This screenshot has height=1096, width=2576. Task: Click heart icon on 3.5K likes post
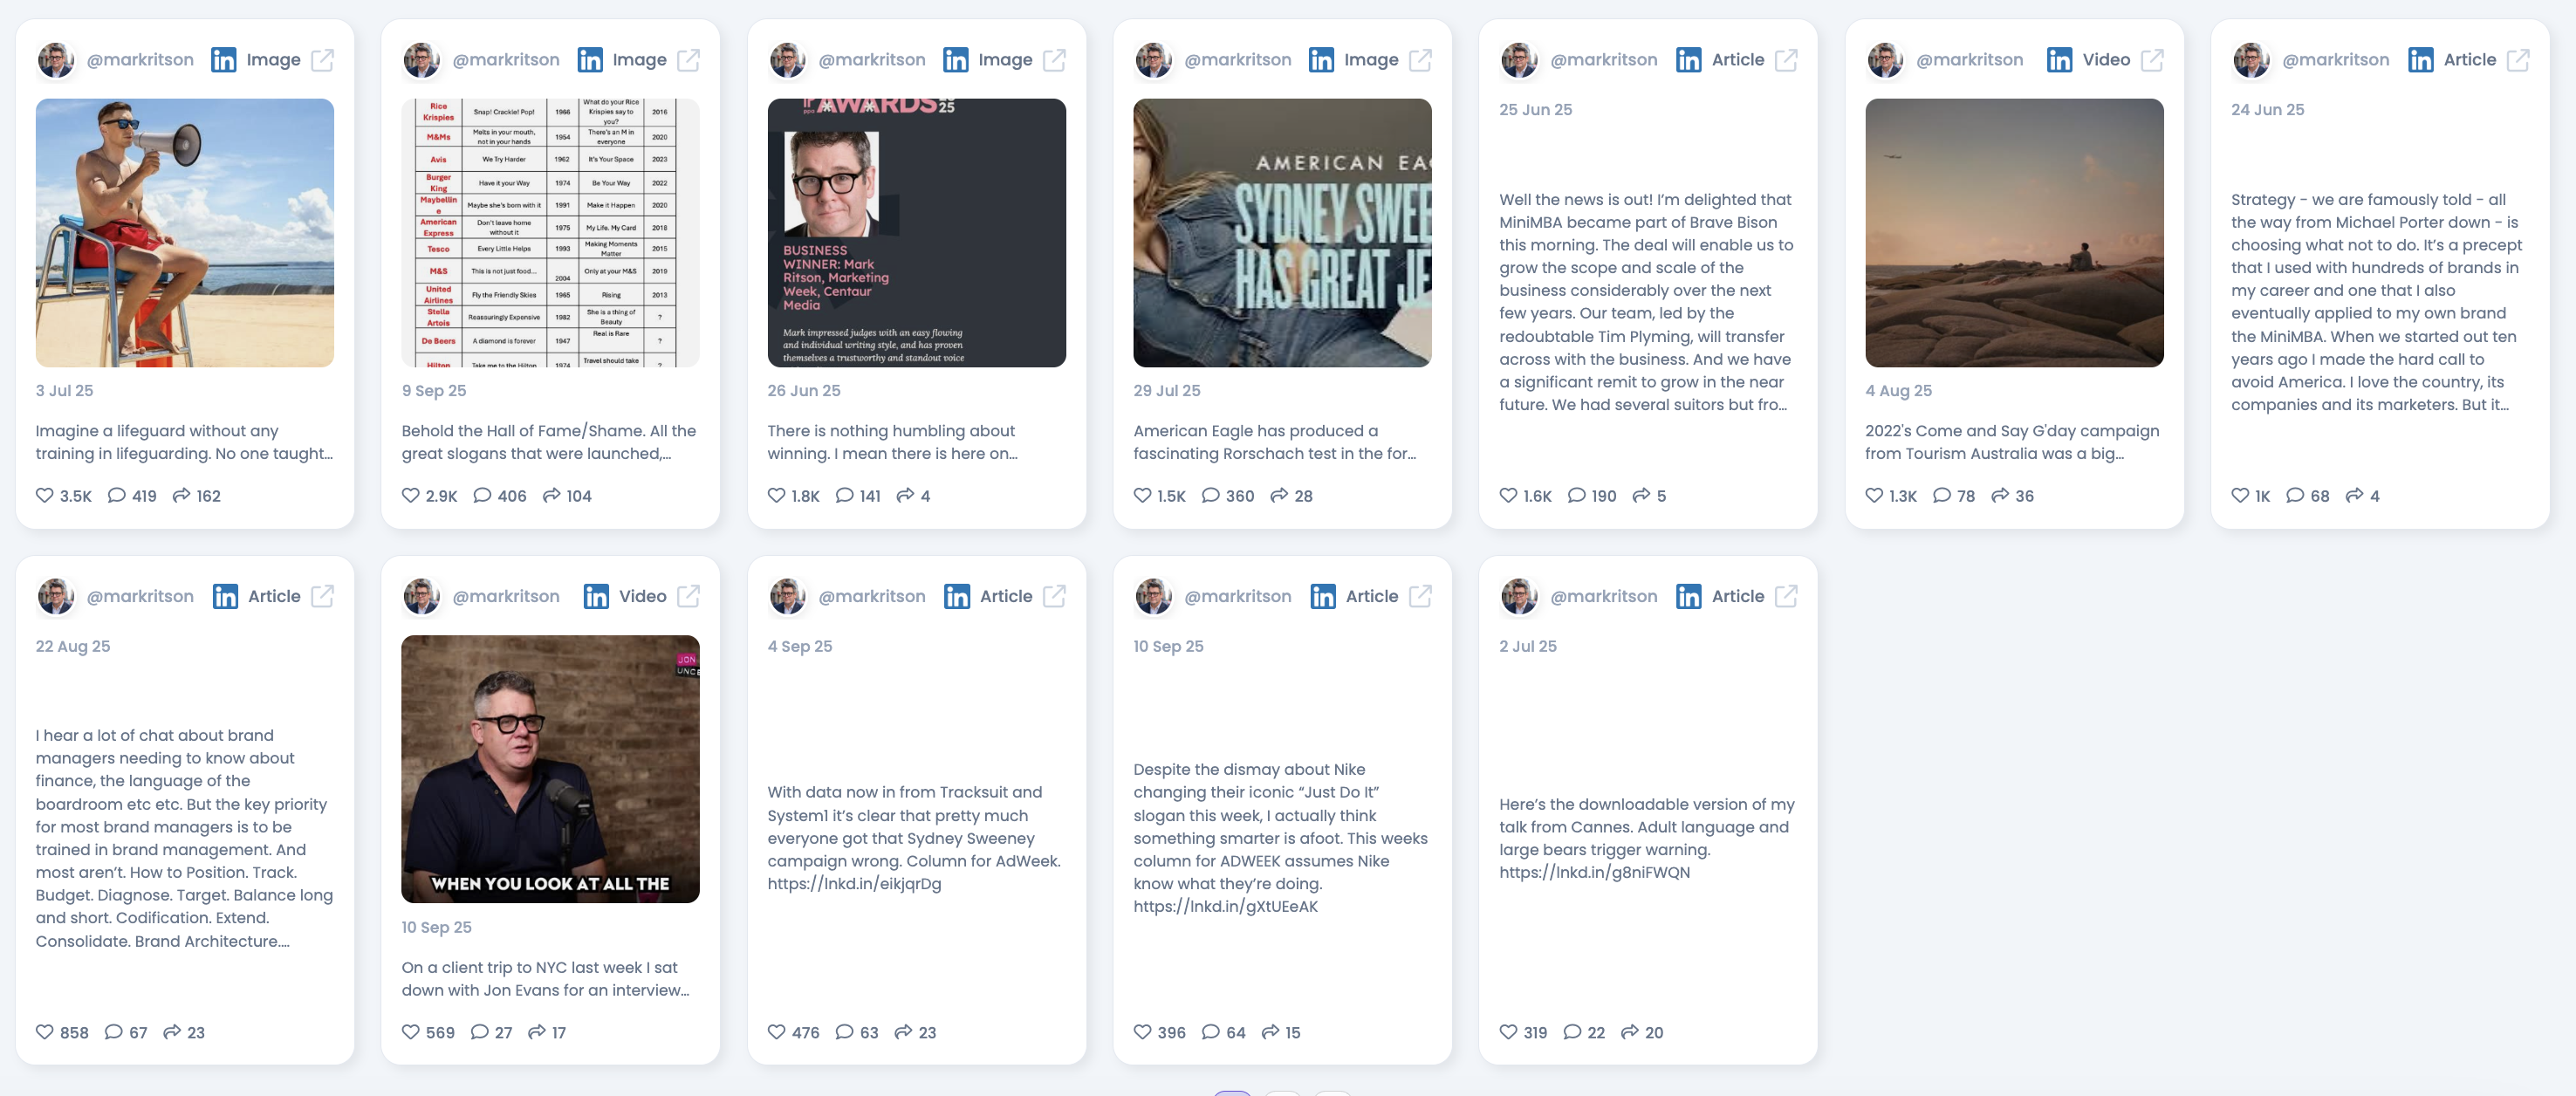tap(44, 495)
